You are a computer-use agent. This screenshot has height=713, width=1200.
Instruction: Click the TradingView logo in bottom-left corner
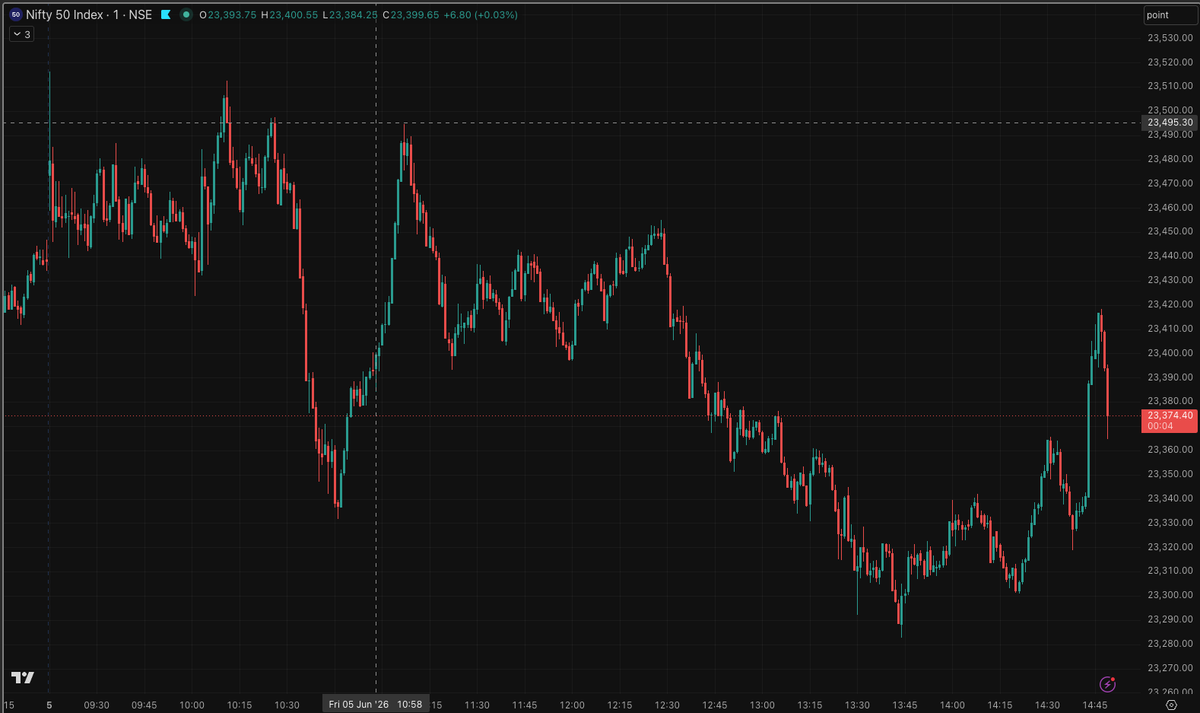click(24, 677)
